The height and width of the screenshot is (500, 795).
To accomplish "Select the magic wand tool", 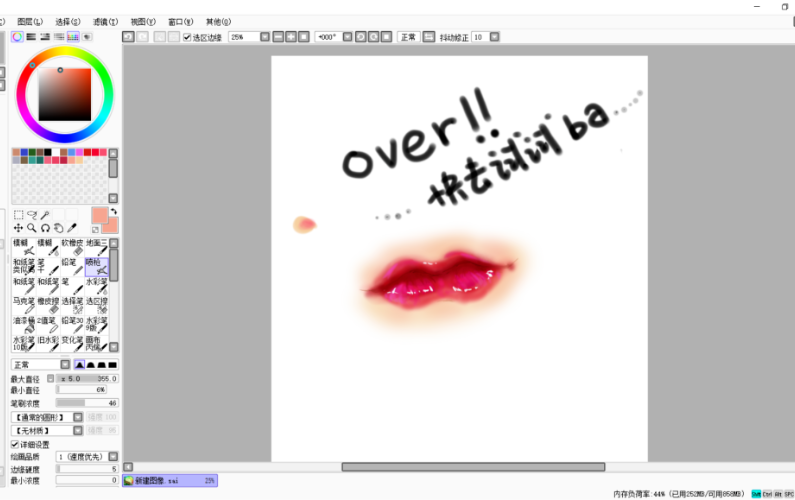I will point(45,215).
